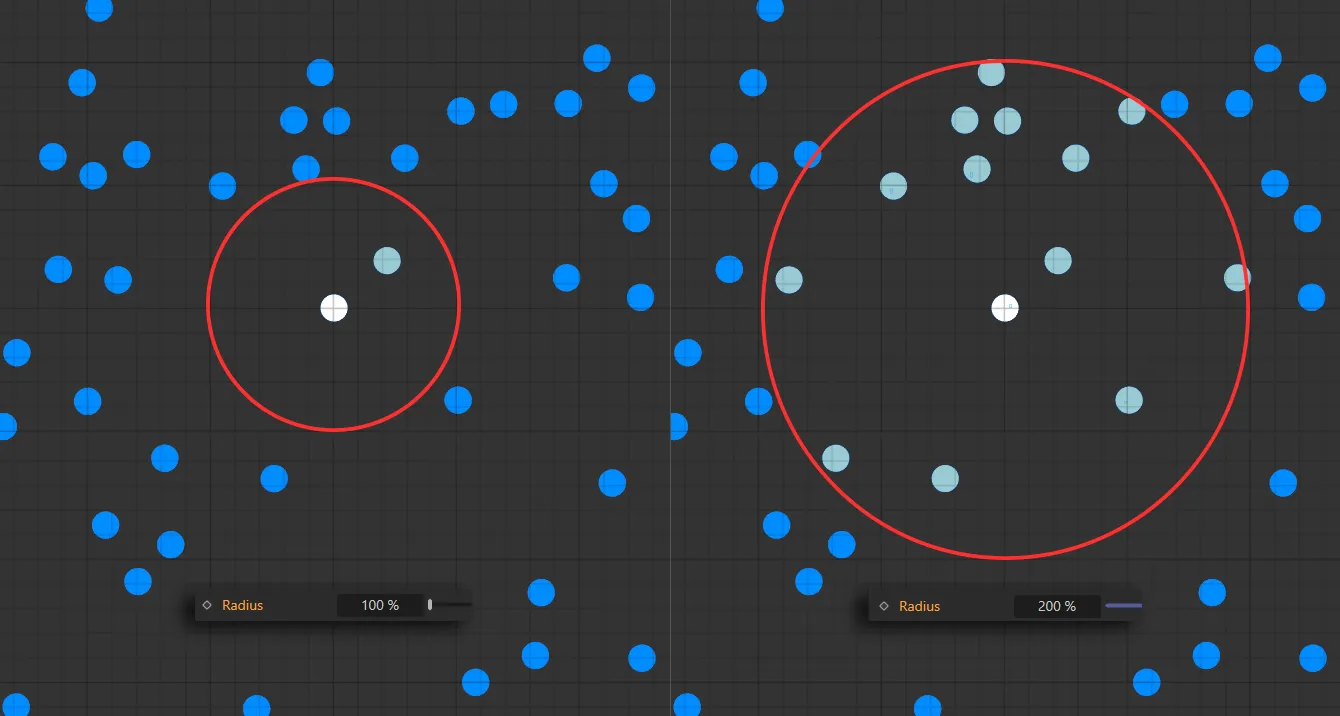
Task: Click the purple slider track next to 200 %
Action: point(1122,605)
